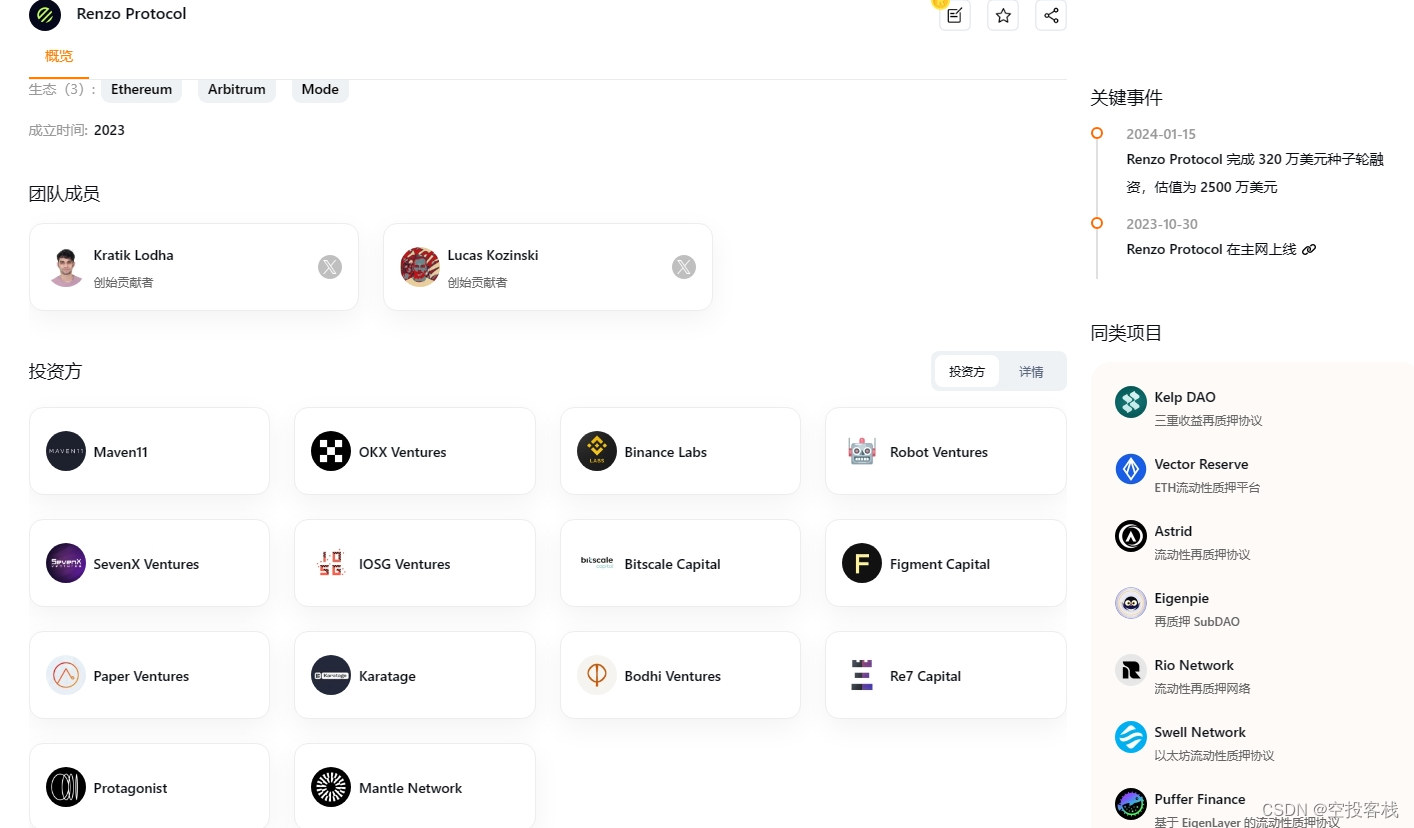Click the Bitscale Capital logo
This screenshot has height=828, width=1414.
click(x=597, y=563)
